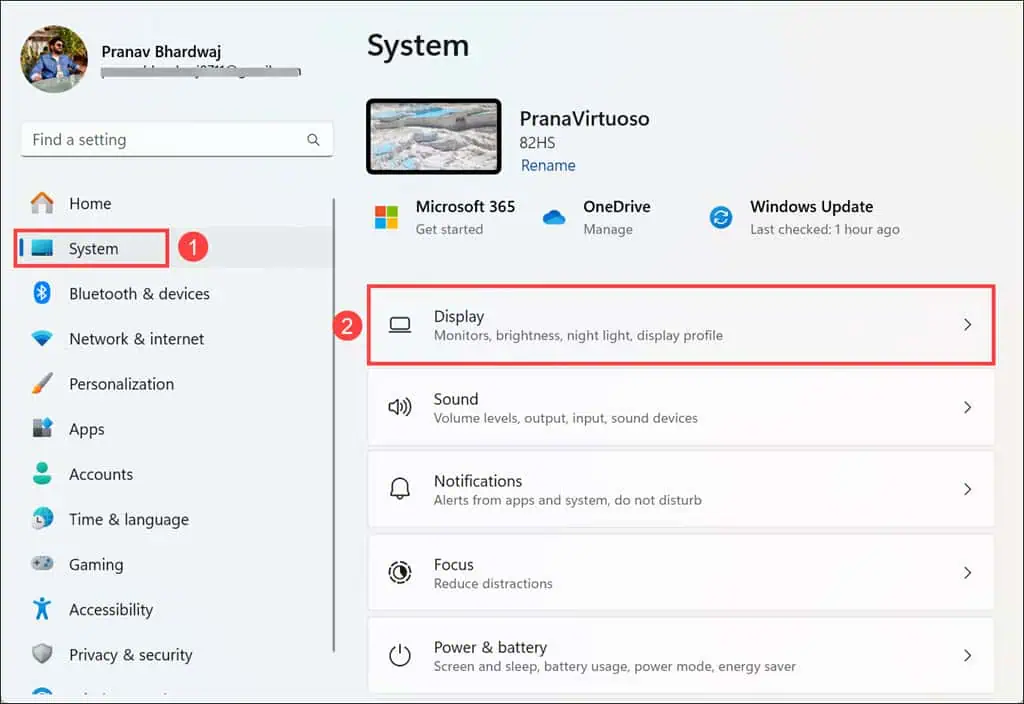Click the search magnifier icon
Viewport: 1024px width, 704px height.
(313, 139)
